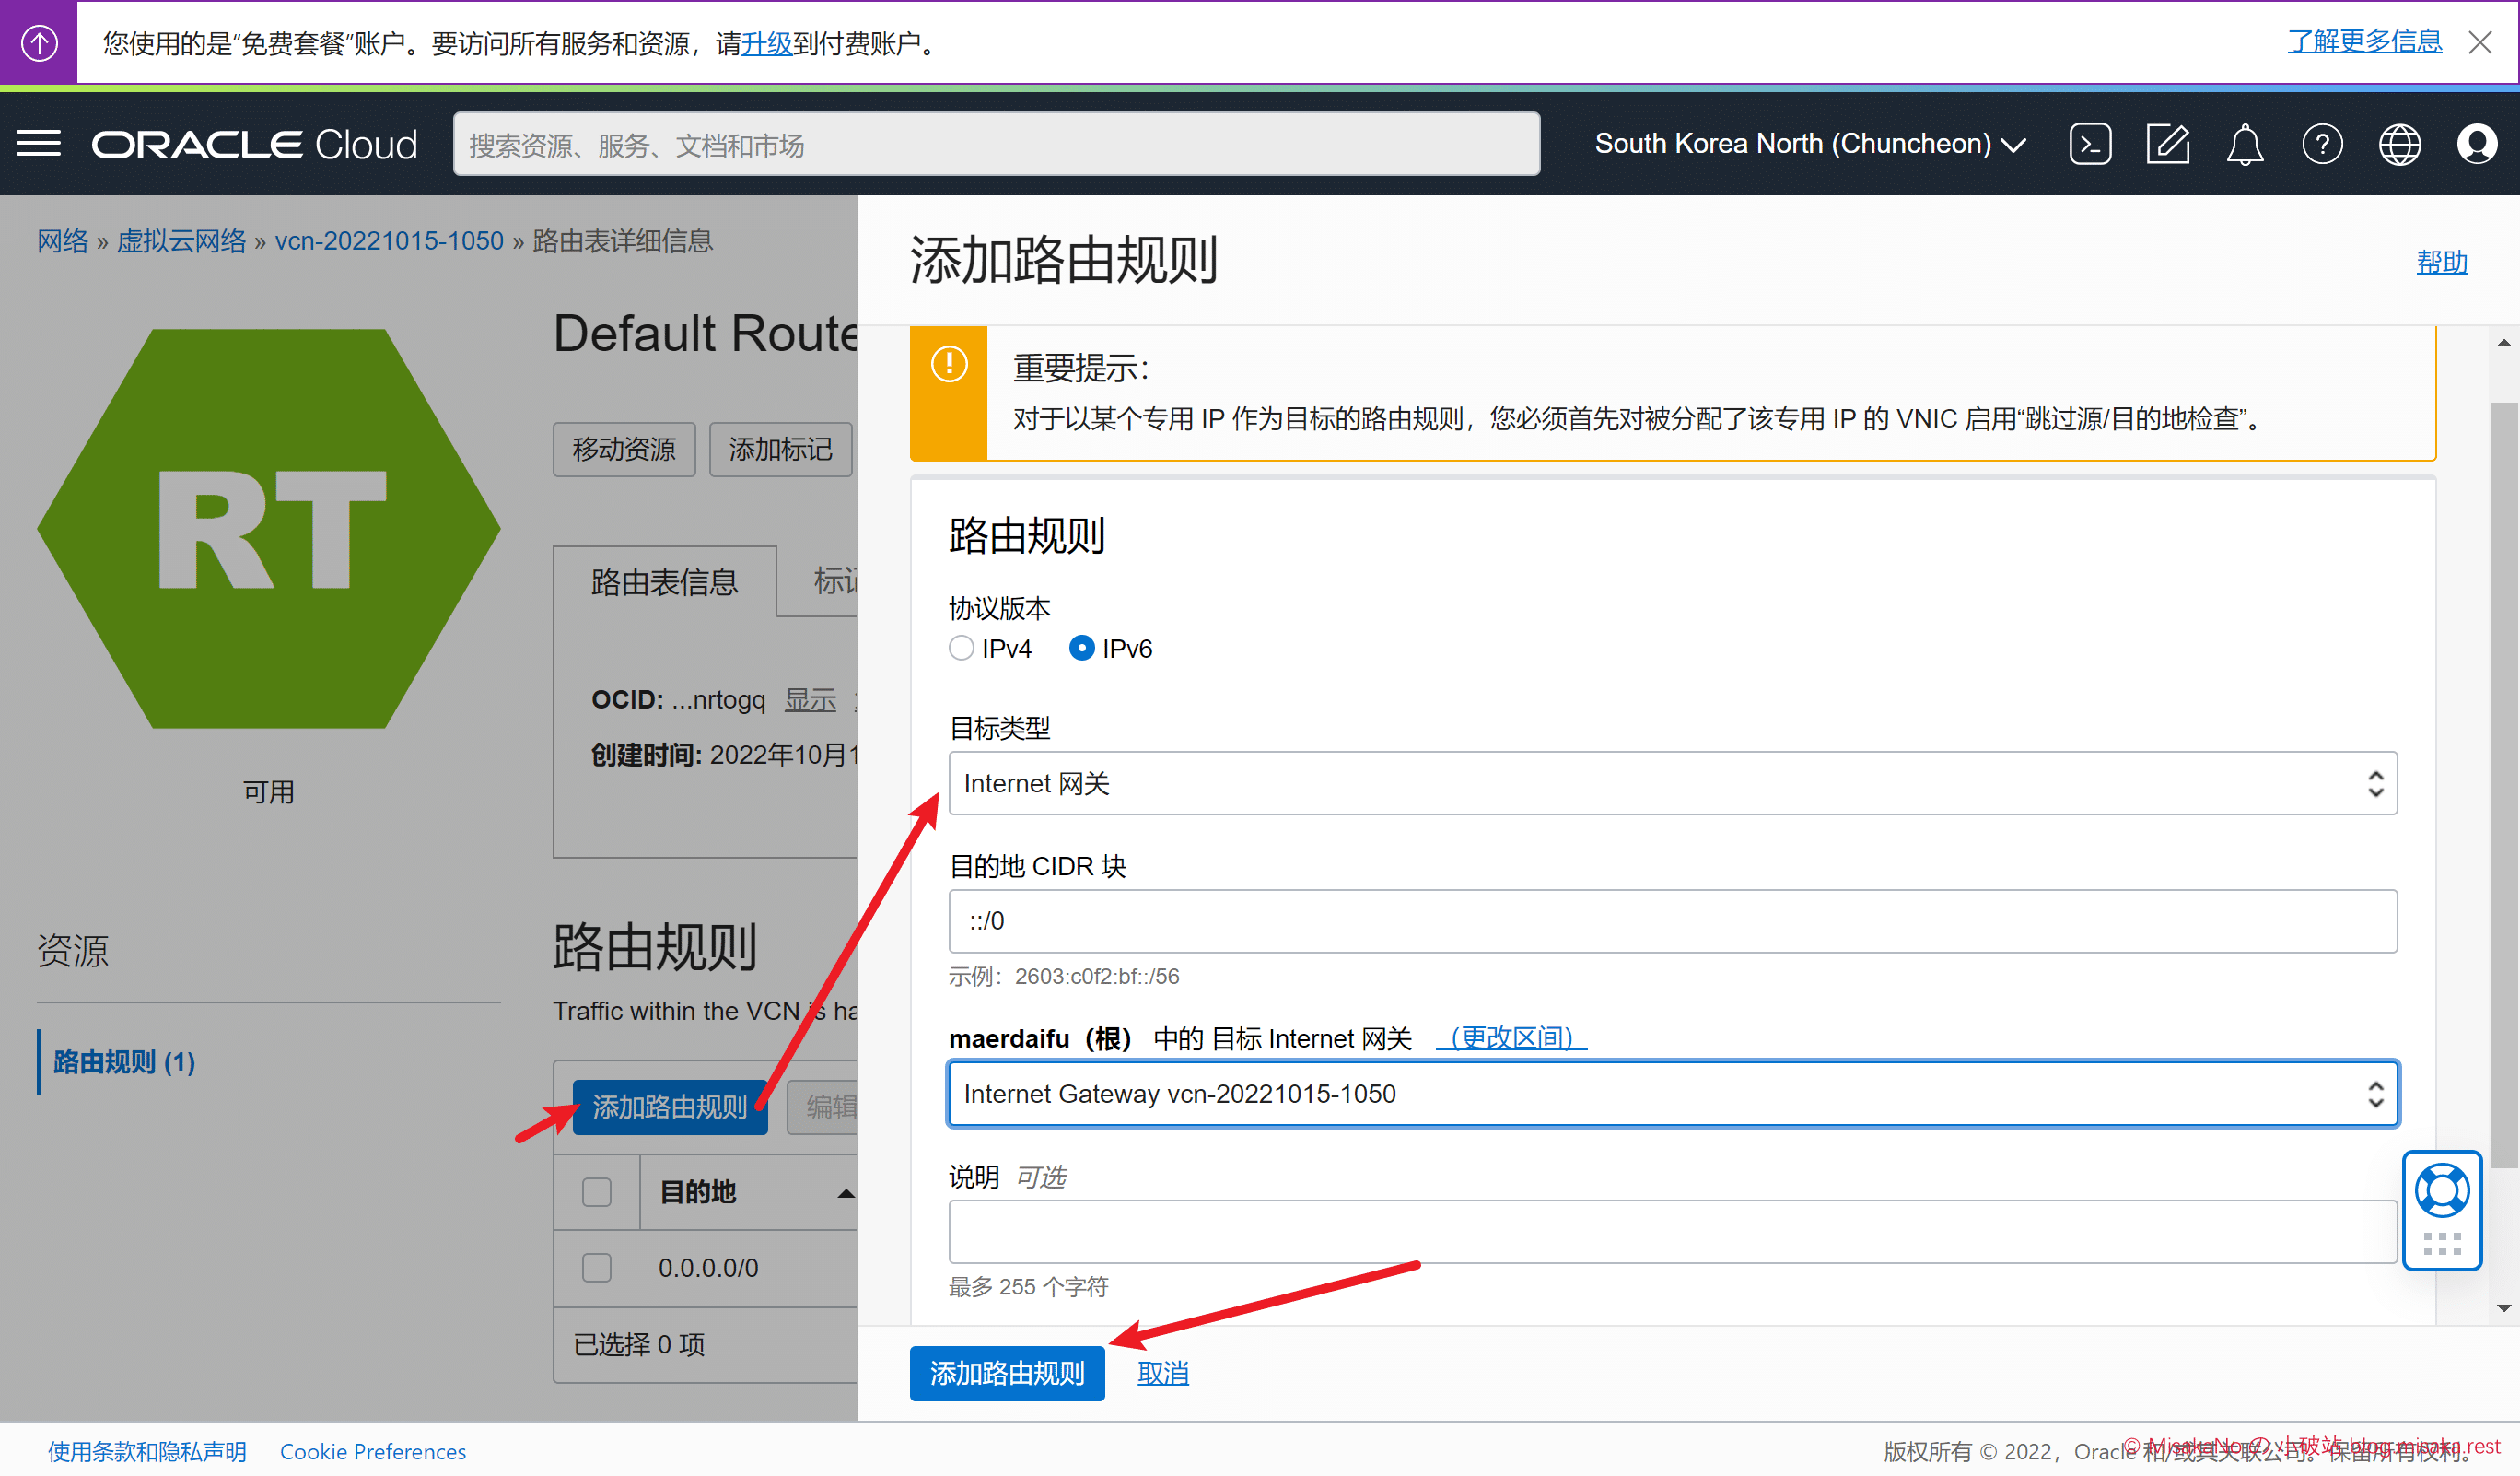Click the 取消 cancel link
This screenshot has height=1476, width=2520.
tap(1163, 1372)
